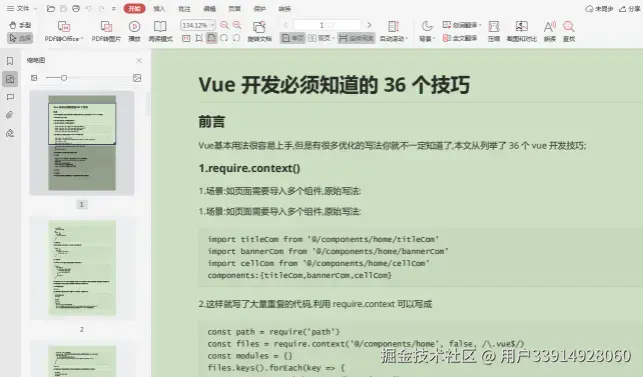Toggle the thumbnail sidebar panel icon
Screen dimensions: 643x377
10,79
